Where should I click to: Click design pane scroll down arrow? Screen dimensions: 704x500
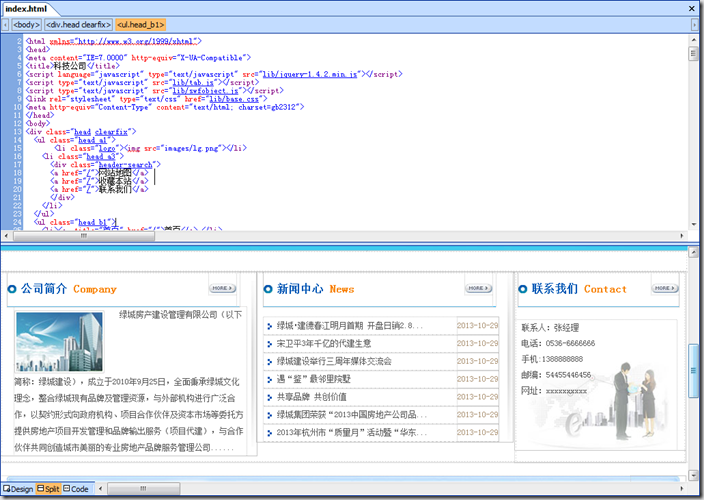click(x=693, y=476)
